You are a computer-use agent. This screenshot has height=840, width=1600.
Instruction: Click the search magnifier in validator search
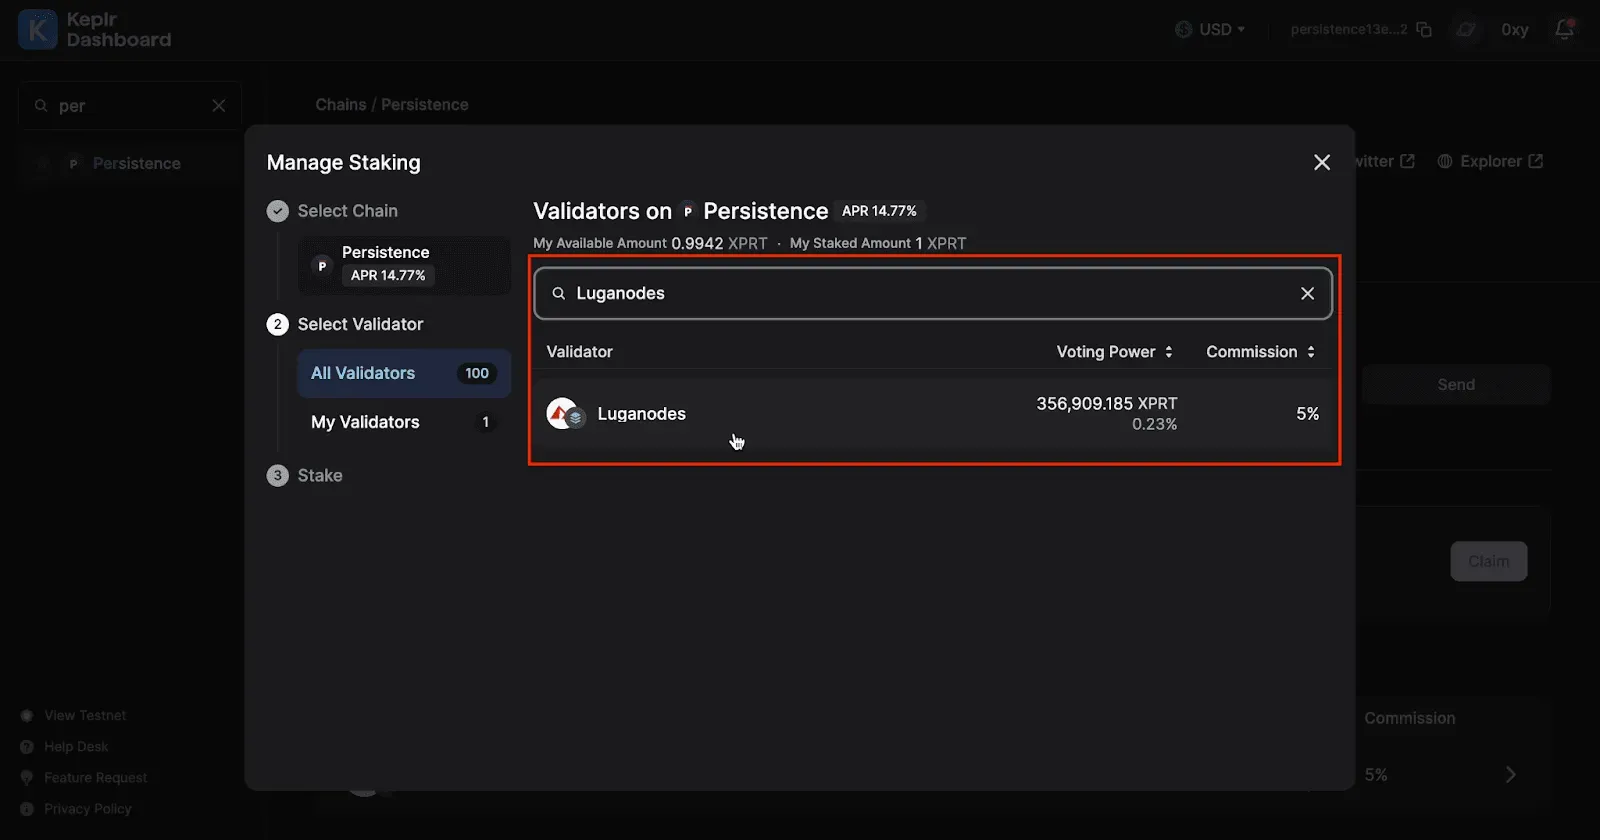(559, 293)
